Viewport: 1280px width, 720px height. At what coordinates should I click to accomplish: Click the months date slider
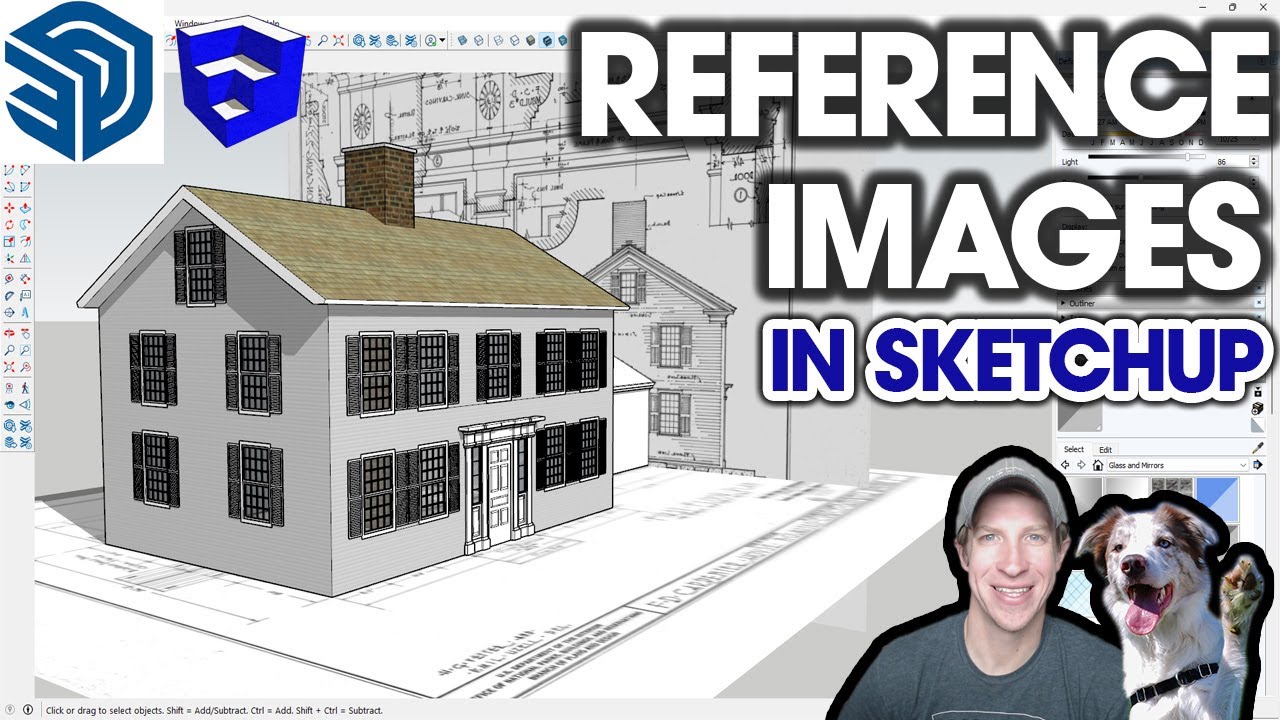click(x=1150, y=133)
